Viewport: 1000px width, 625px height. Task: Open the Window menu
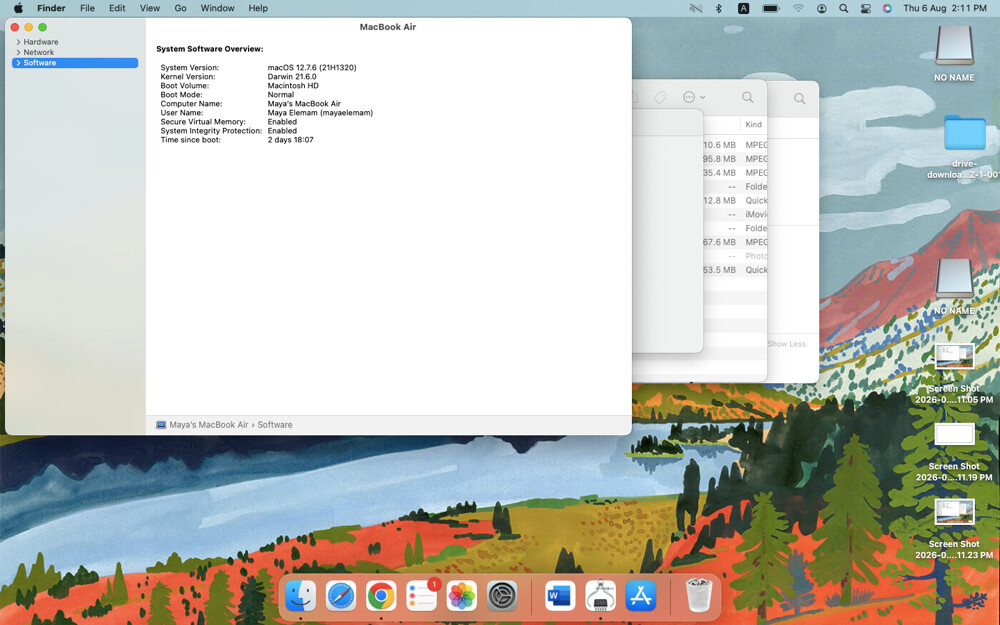pyautogui.click(x=217, y=8)
